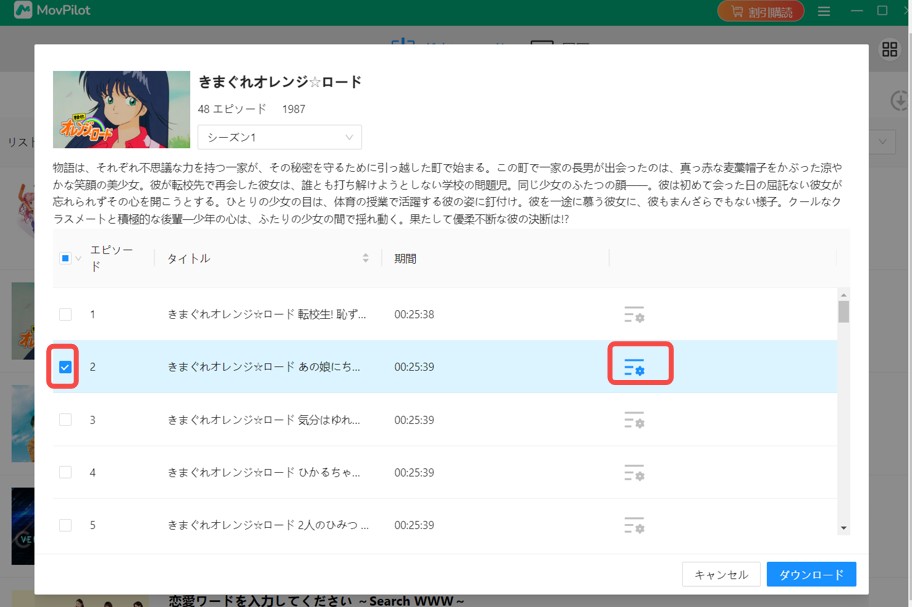This screenshot has width=912, height=607.
Task: Select episode 1 title 転校生! 恥ず...
Action: 267,315
